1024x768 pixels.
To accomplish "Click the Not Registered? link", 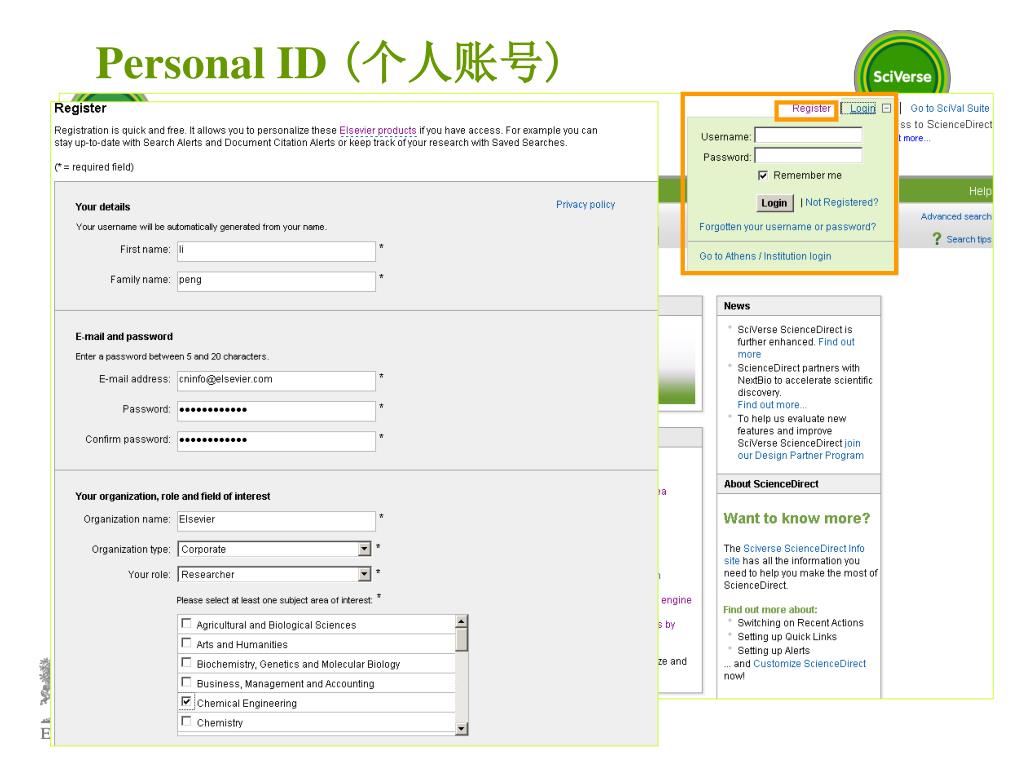I will [841, 202].
